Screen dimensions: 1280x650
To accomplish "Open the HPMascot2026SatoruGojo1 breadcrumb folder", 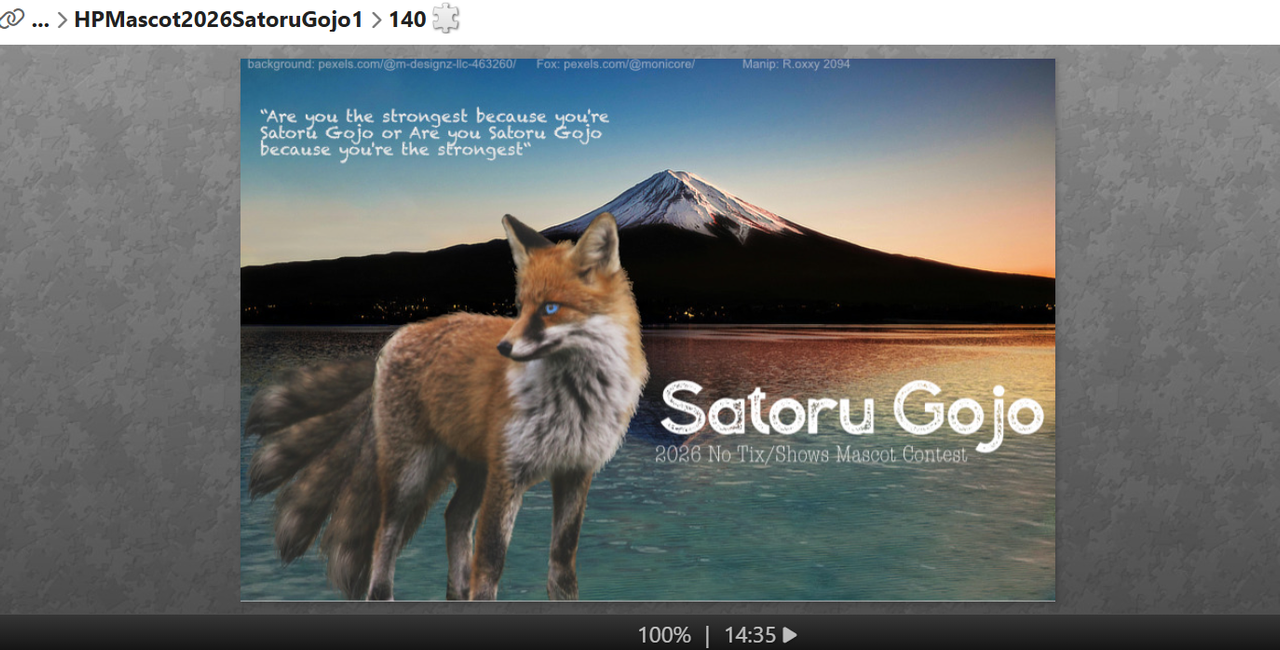I will [x=218, y=19].
